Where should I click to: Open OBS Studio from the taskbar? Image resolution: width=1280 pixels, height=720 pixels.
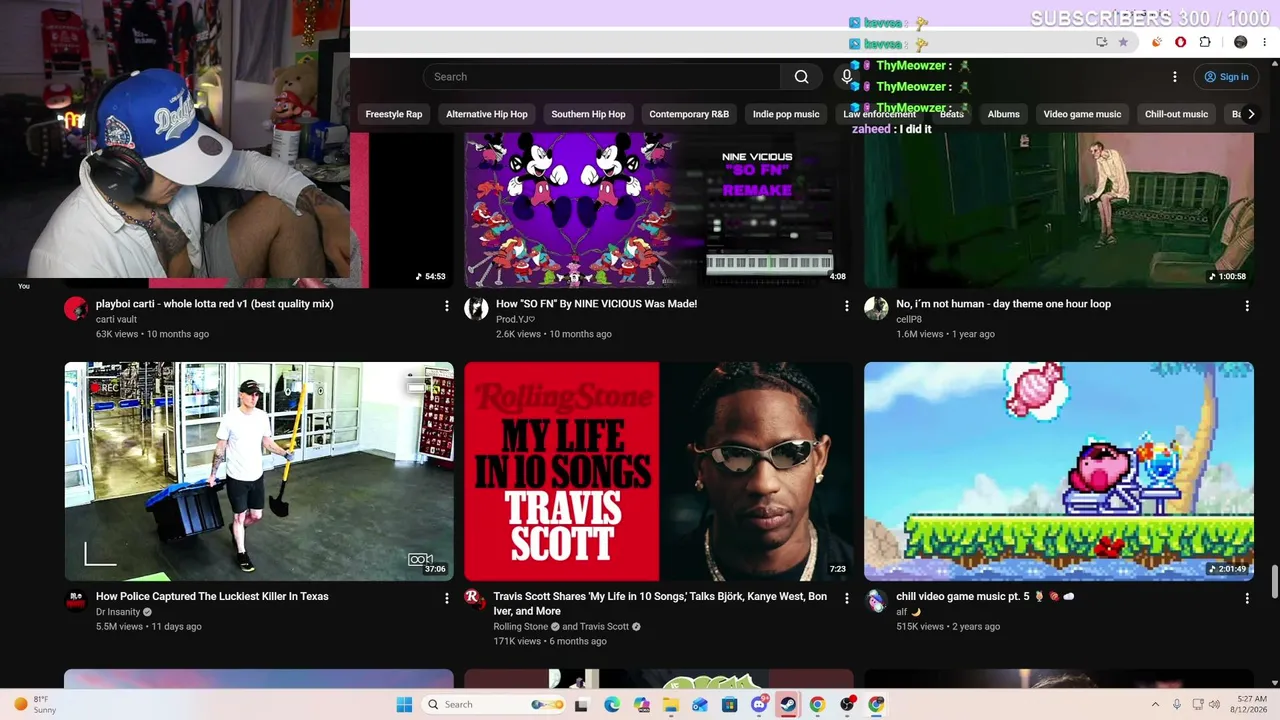847,704
